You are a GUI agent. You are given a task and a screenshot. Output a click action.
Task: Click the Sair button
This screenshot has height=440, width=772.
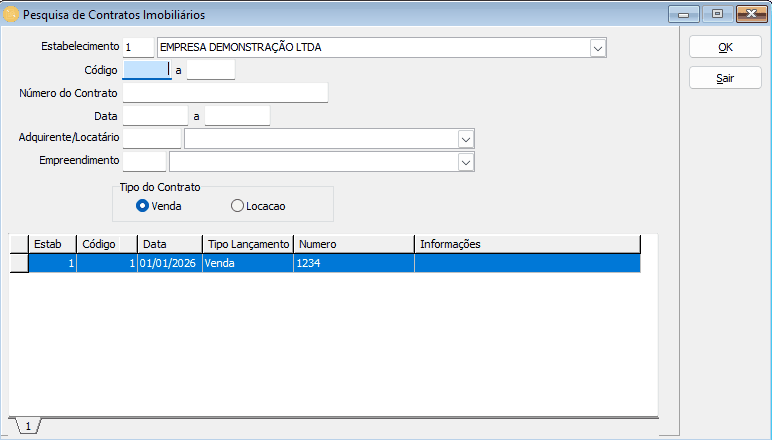[x=725, y=78]
